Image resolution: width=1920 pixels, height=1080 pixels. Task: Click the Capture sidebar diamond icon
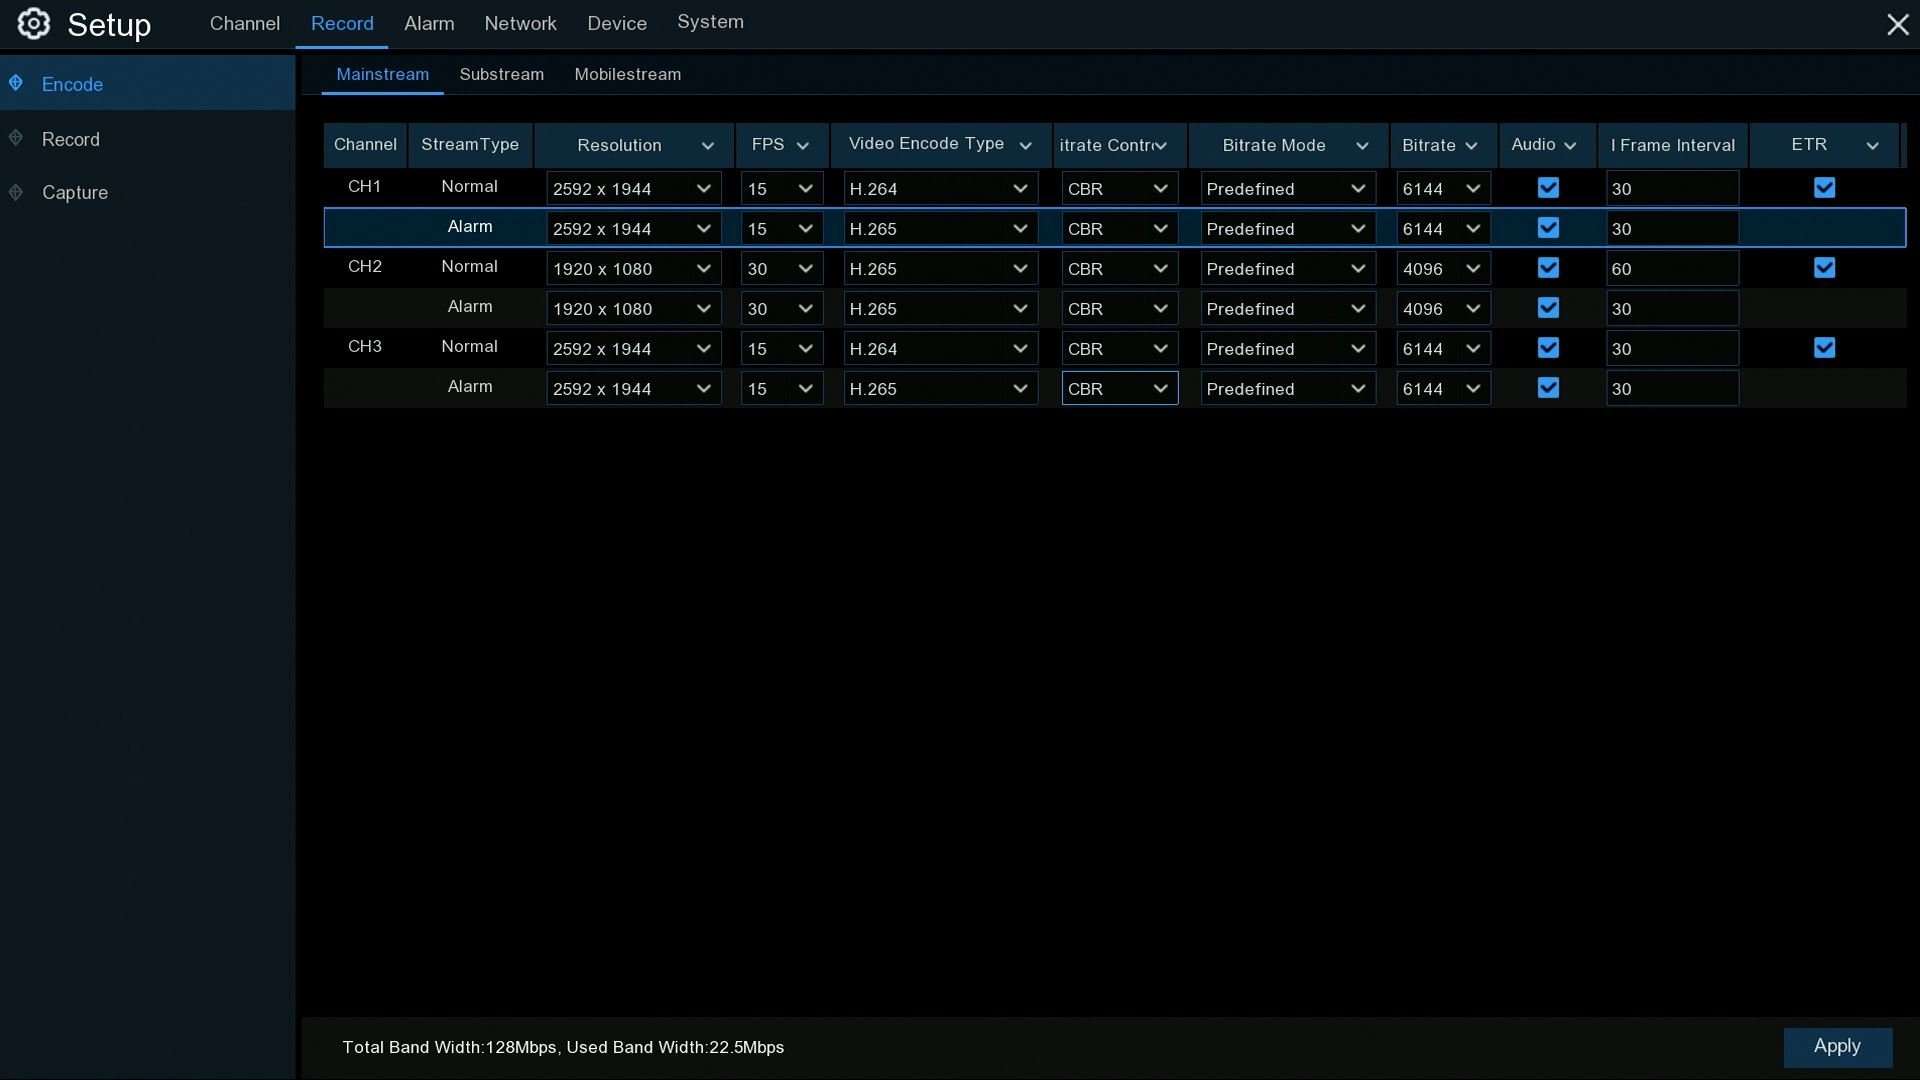click(x=16, y=192)
